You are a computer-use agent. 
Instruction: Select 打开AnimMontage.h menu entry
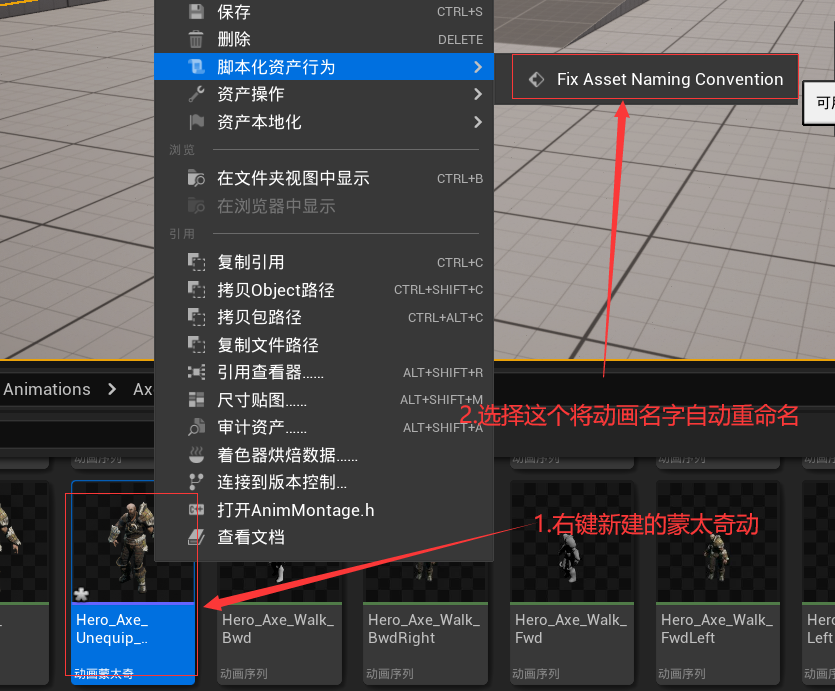coord(324,510)
